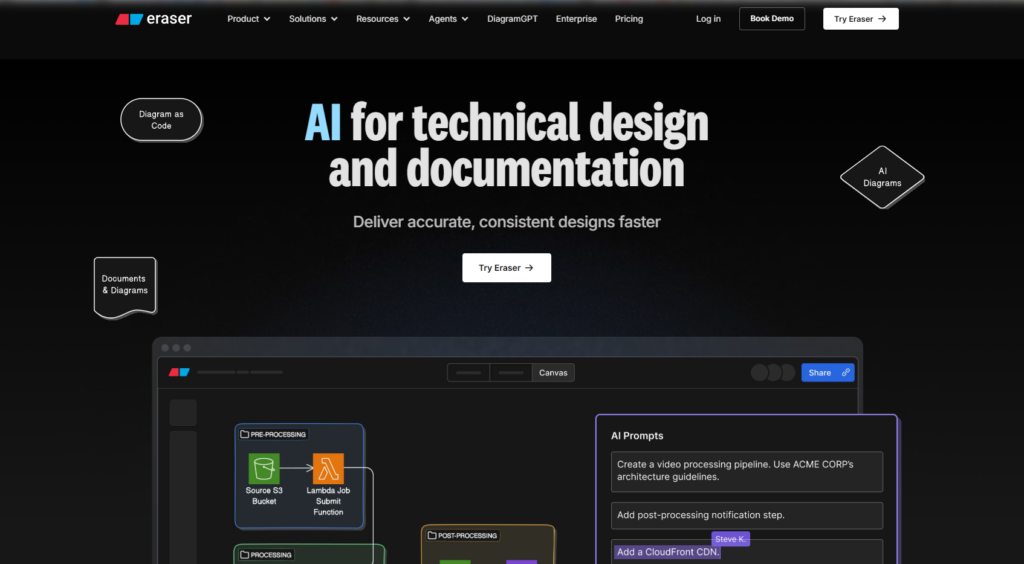Click the Book Demo button
This screenshot has width=1024, height=564.
(772, 19)
